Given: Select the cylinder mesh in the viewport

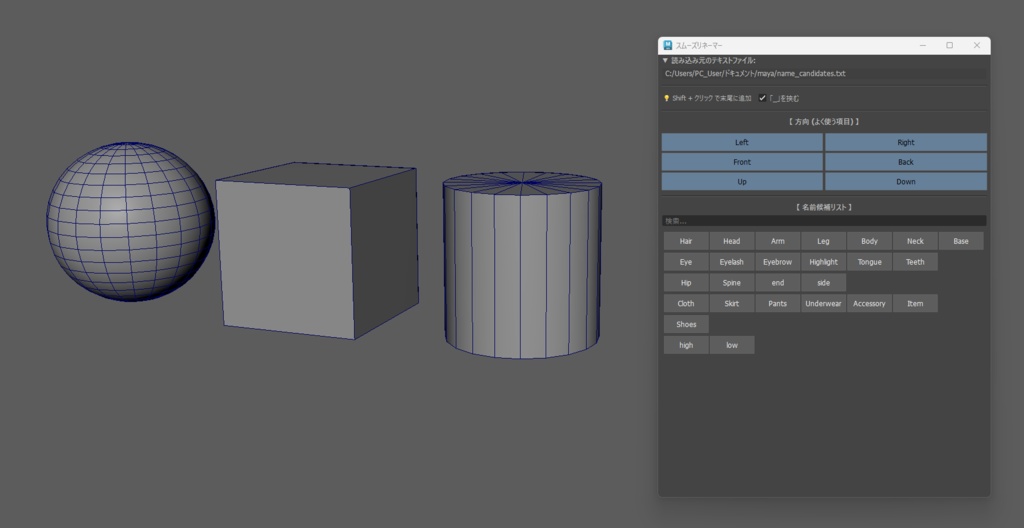Looking at the screenshot, I should 522,265.
